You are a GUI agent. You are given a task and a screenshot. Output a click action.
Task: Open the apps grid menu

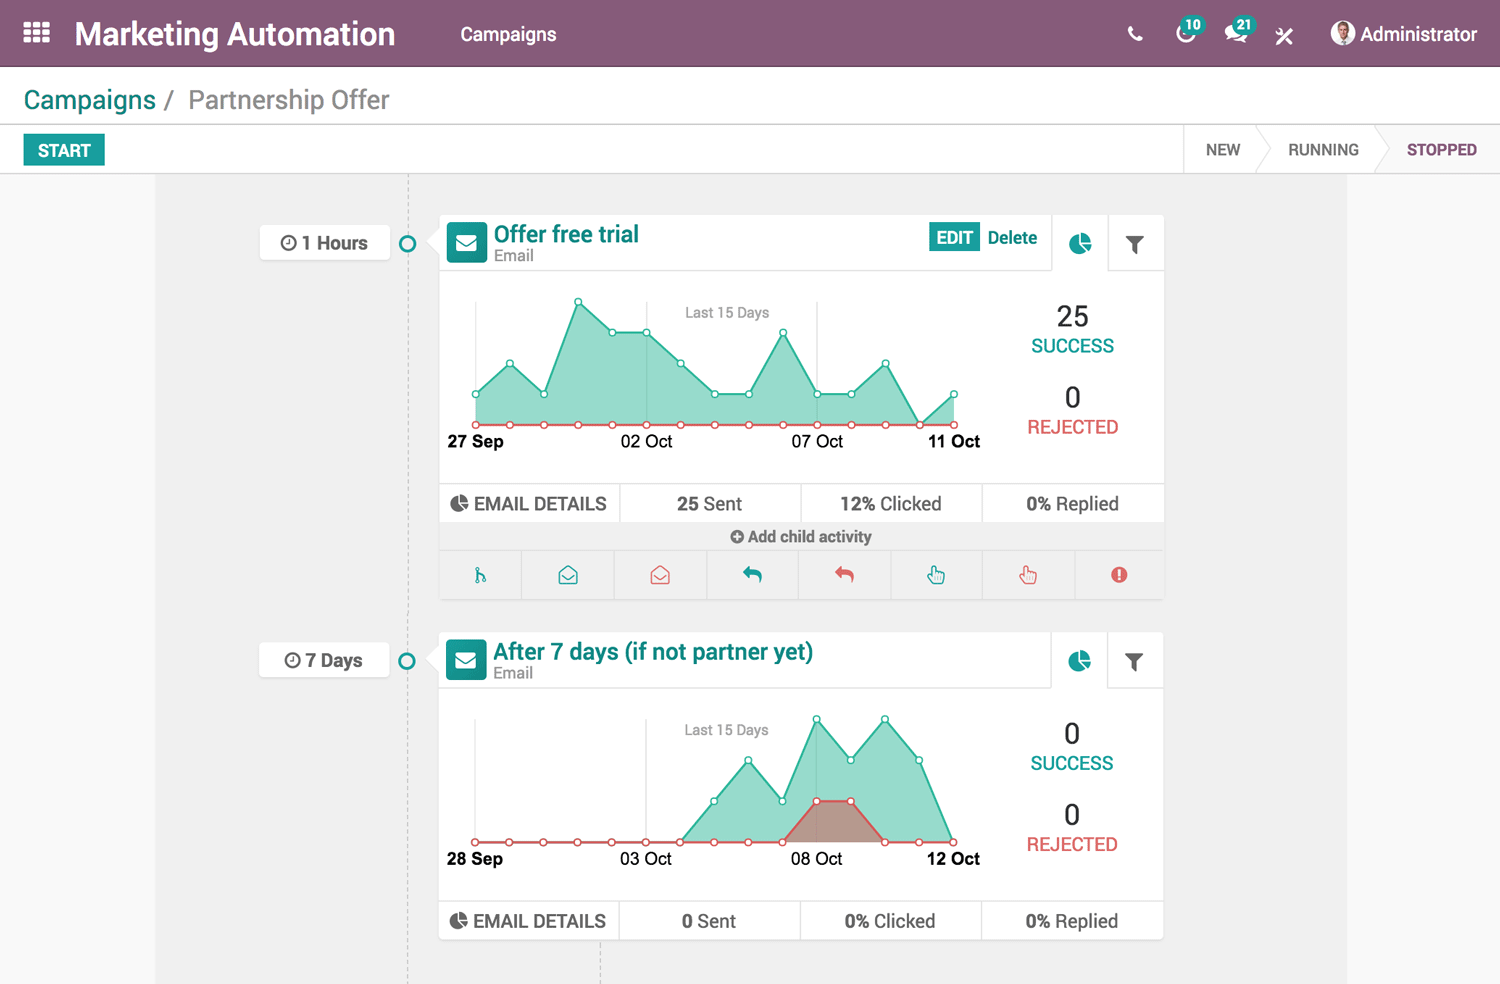(x=36, y=32)
